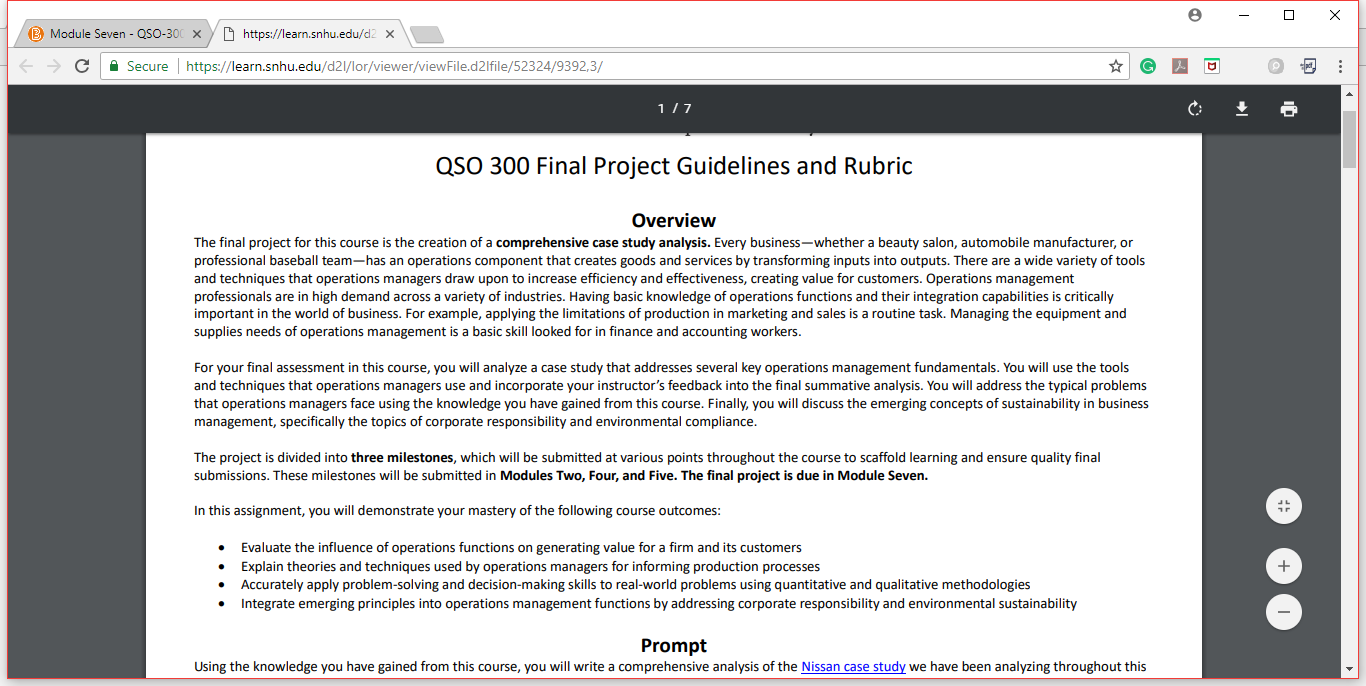Zoom in on the PDF
Viewport: 1366px width, 686px height.
pyautogui.click(x=1284, y=566)
